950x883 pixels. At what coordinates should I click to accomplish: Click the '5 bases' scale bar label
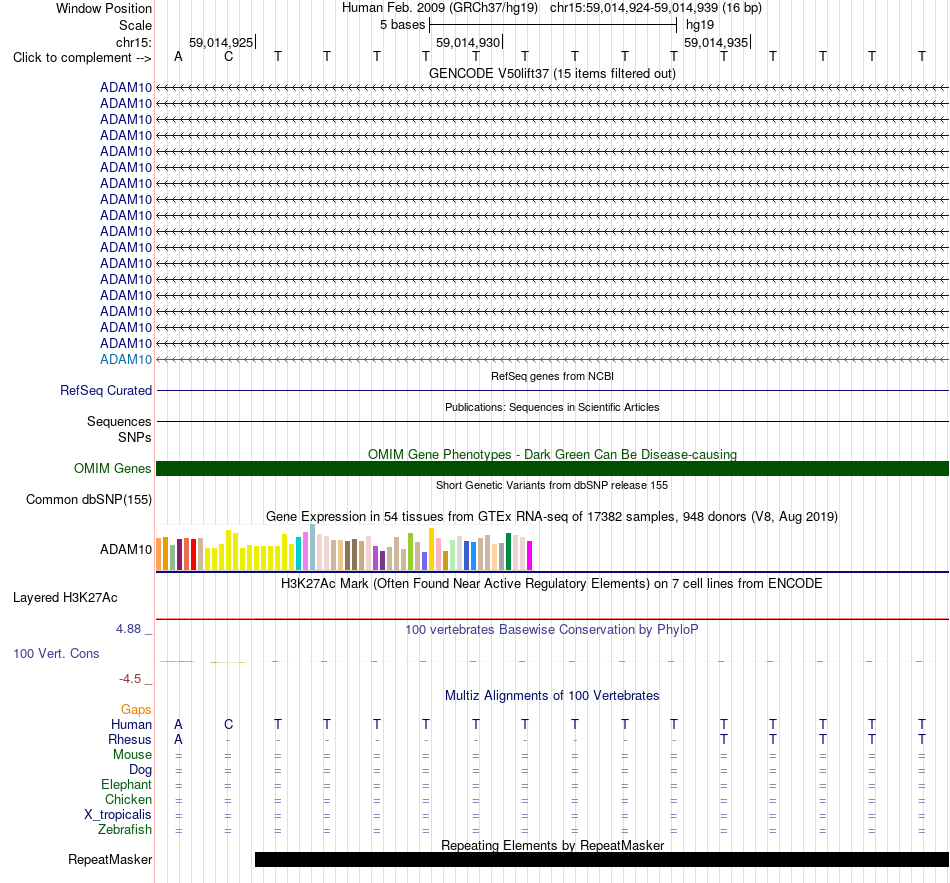click(403, 25)
